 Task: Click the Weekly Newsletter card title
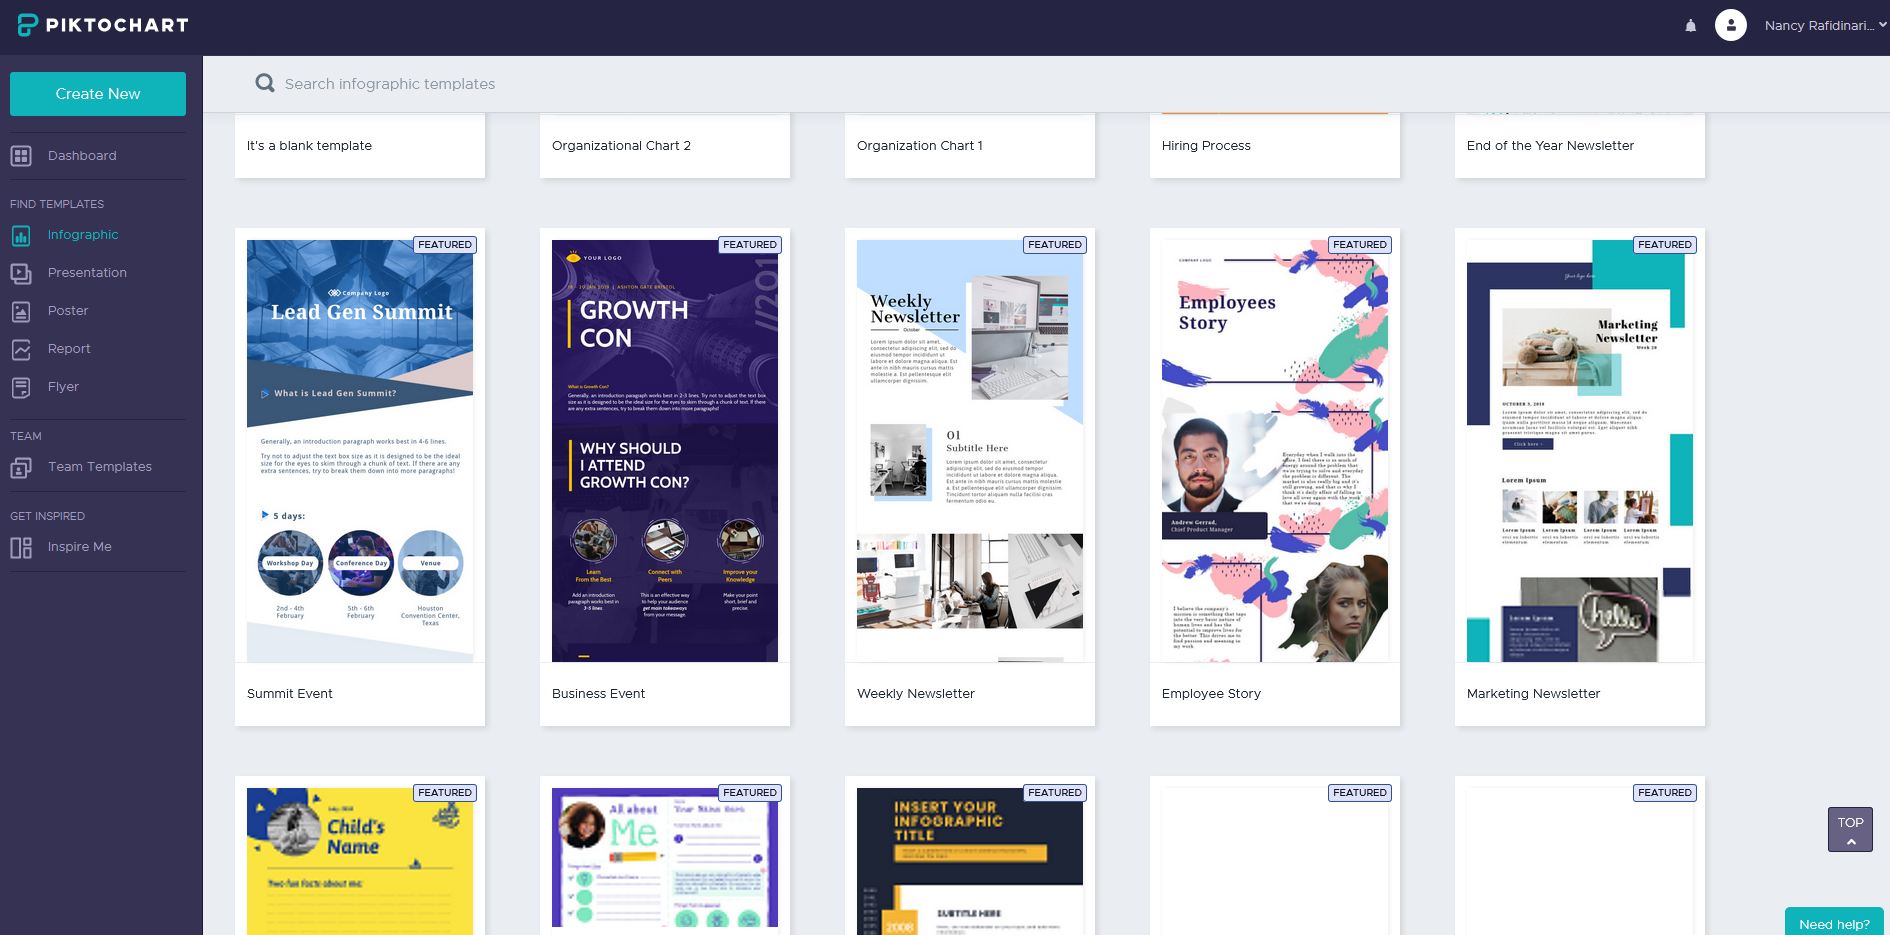point(916,694)
